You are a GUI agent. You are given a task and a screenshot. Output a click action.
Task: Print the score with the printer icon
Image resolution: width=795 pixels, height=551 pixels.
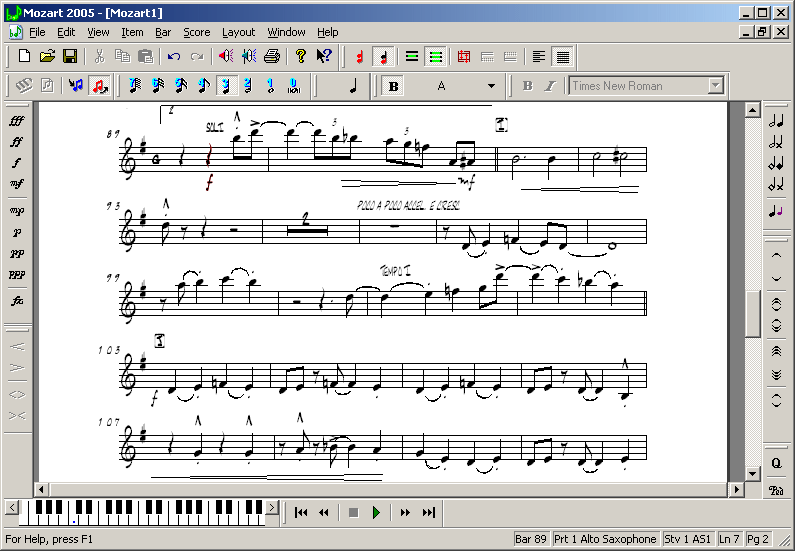pos(272,56)
